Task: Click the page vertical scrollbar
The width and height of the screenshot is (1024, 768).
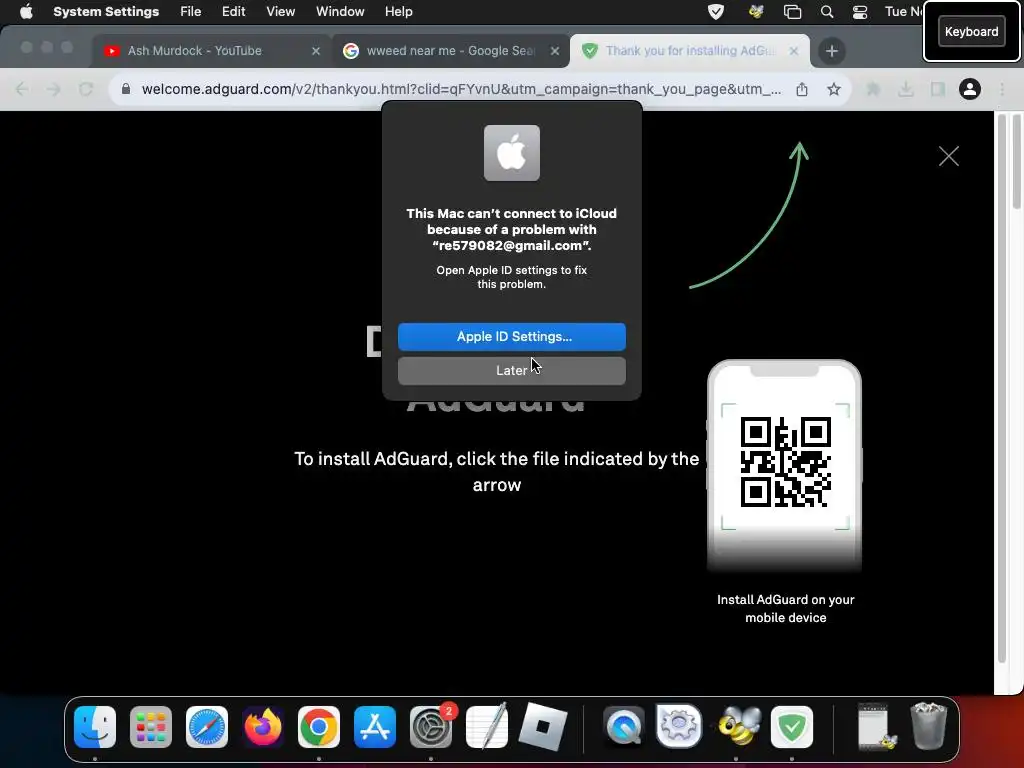Action: [x=1002, y=389]
